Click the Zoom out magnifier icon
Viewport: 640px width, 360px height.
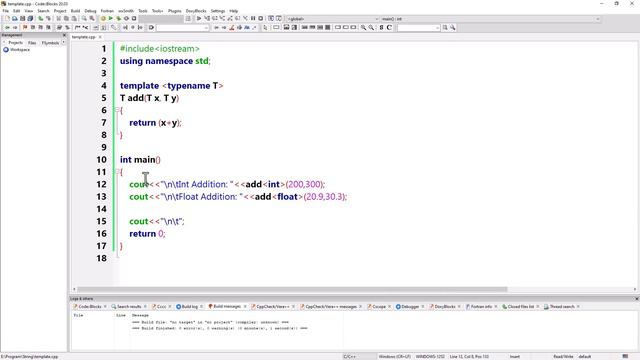(371, 28)
